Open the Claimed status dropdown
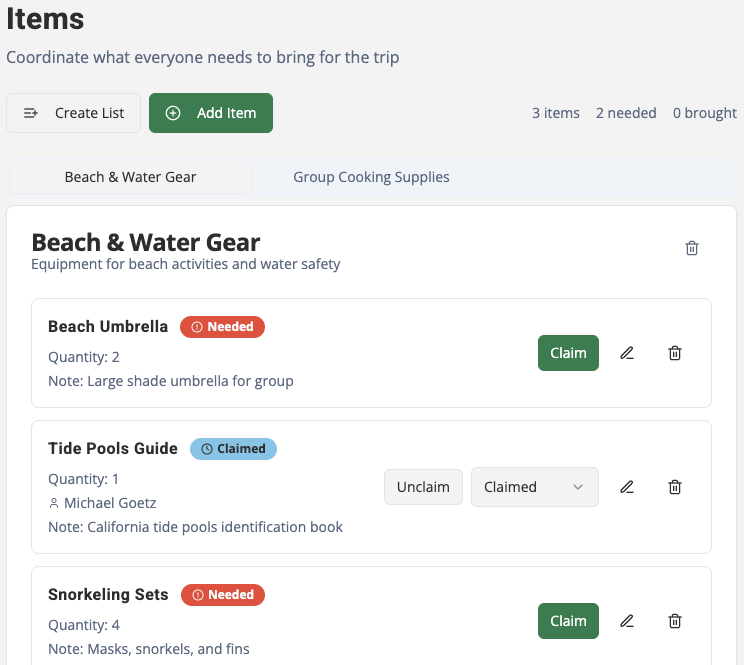The height and width of the screenshot is (665, 744). coord(535,487)
